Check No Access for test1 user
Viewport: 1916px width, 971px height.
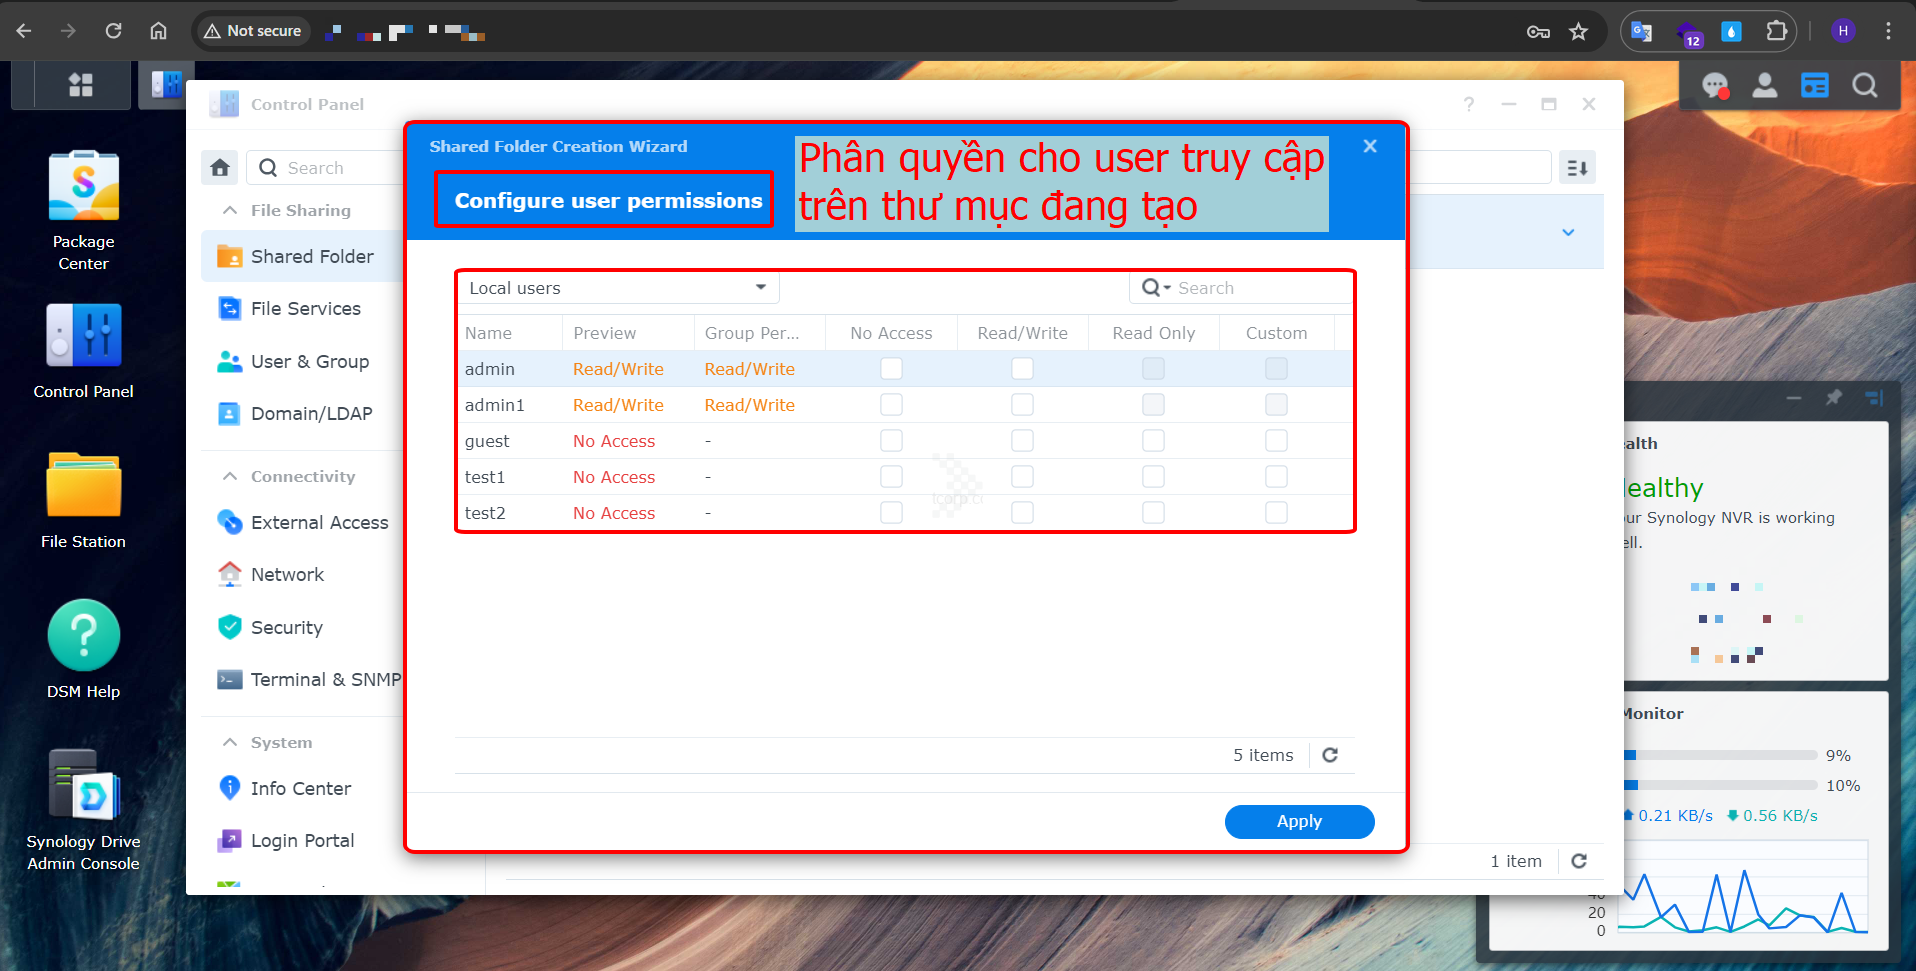pos(891,477)
